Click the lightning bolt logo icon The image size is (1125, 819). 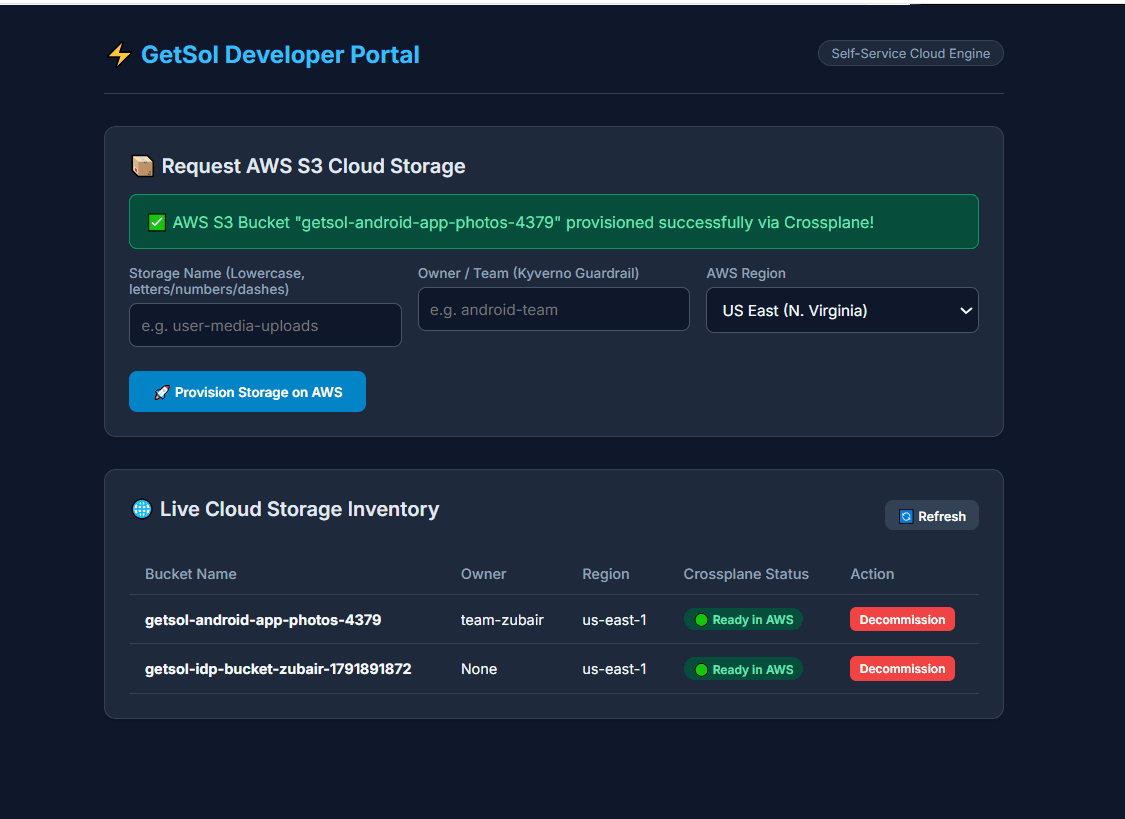pyautogui.click(x=119, y=55)
